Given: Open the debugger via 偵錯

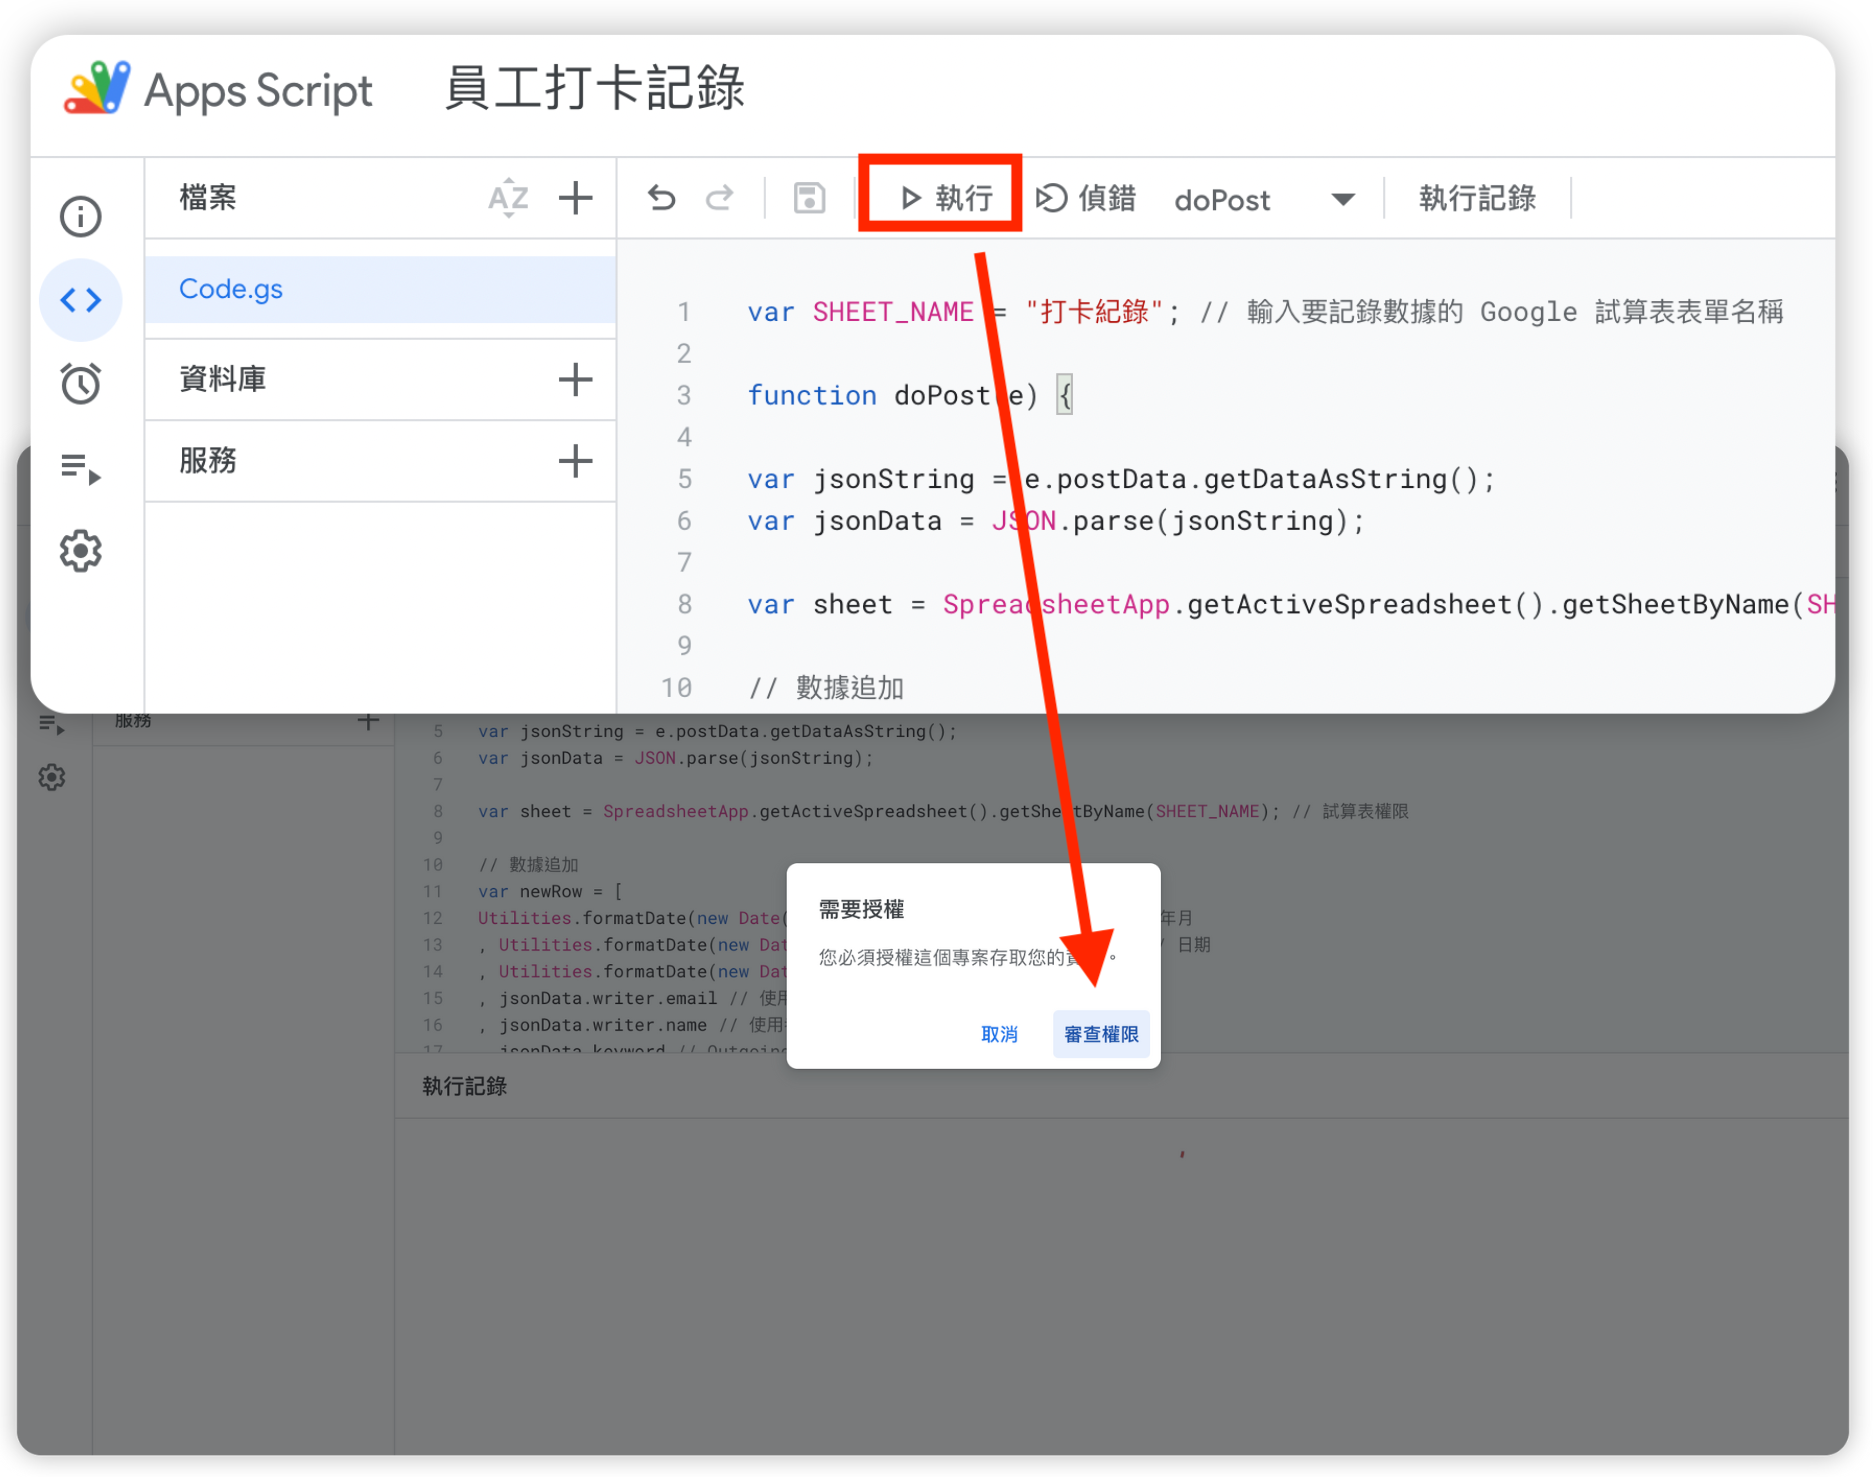Looking at the screenshot, I should click(1088, 198).
